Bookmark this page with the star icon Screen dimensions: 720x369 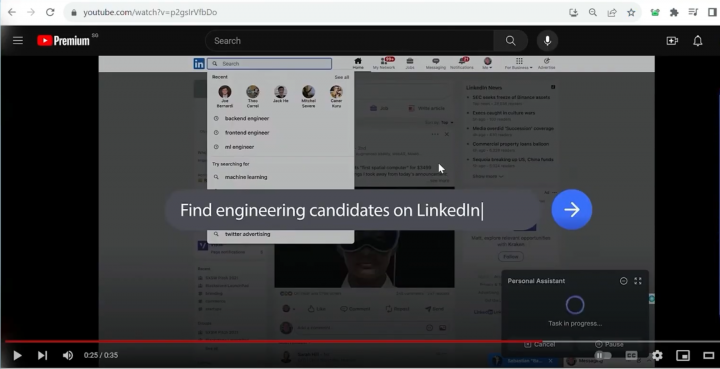click(631, 12)
